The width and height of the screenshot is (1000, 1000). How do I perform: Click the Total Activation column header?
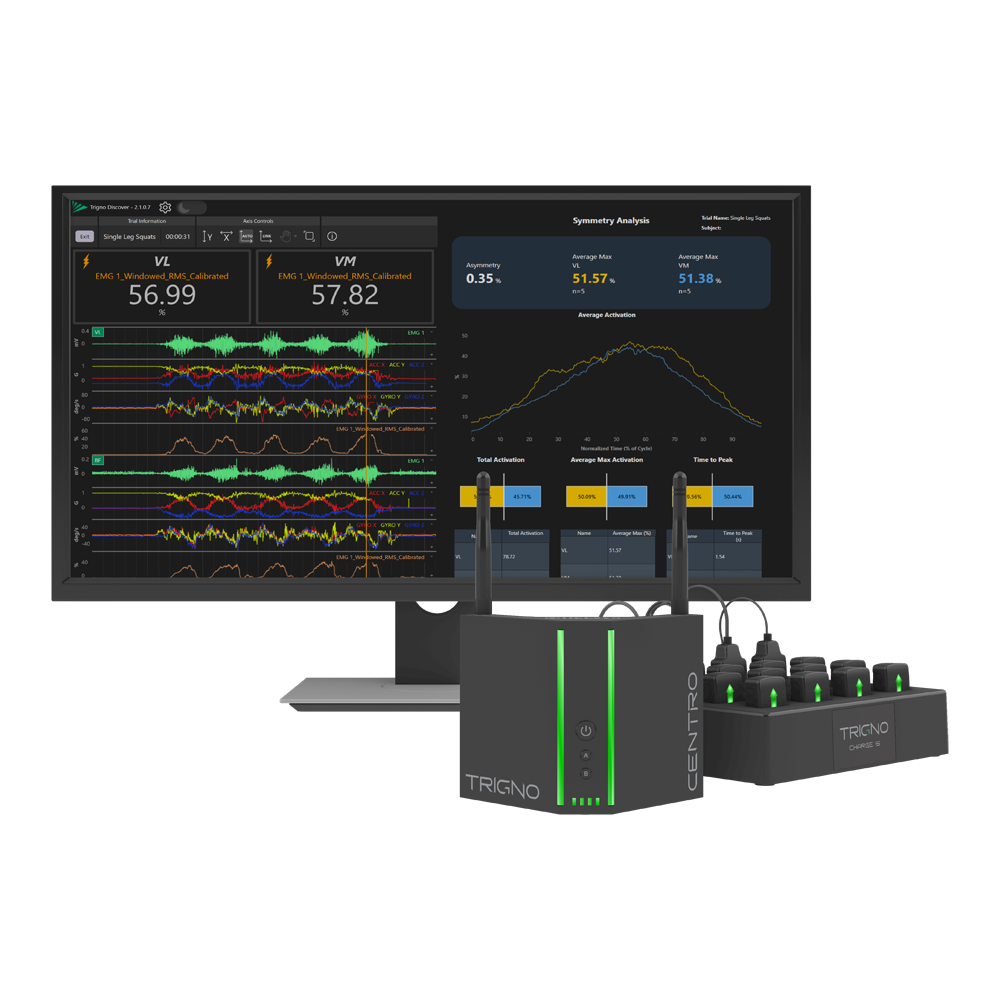pos(525,533)
